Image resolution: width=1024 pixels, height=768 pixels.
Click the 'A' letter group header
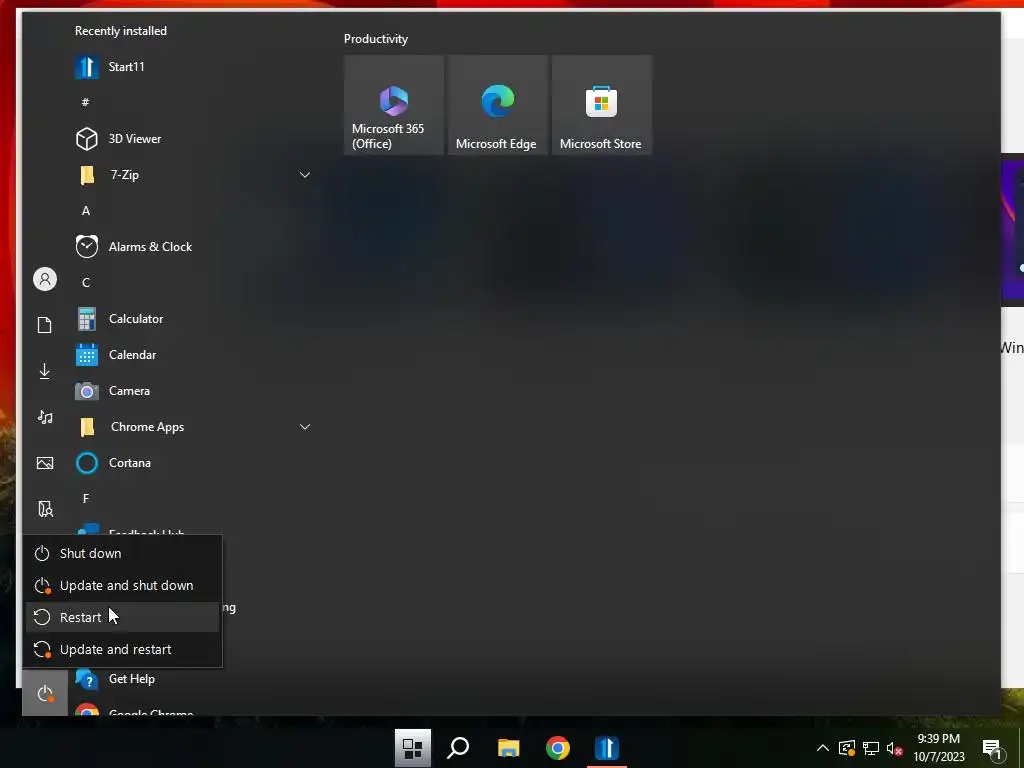[86, 210]
